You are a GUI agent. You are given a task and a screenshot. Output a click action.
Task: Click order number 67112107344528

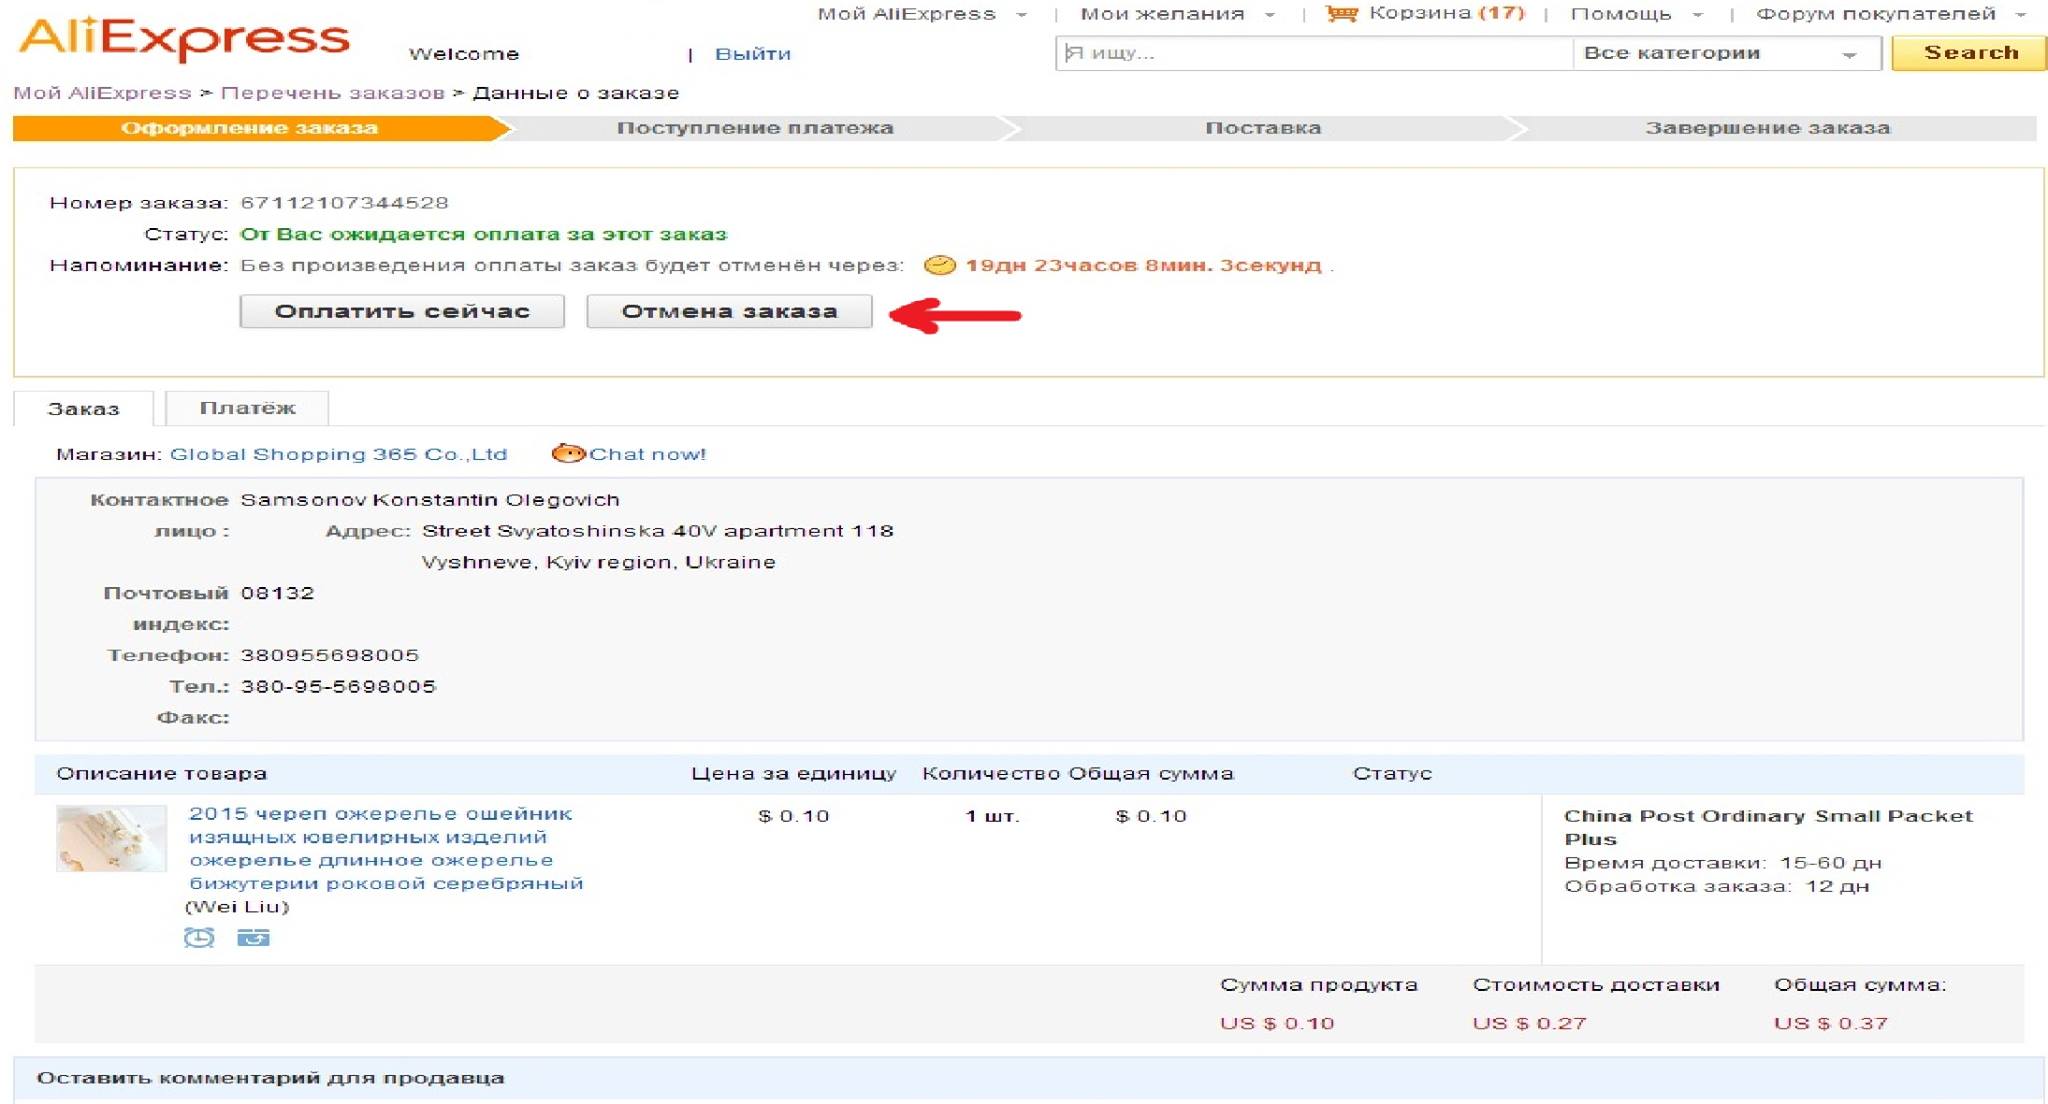pos(344,203)
